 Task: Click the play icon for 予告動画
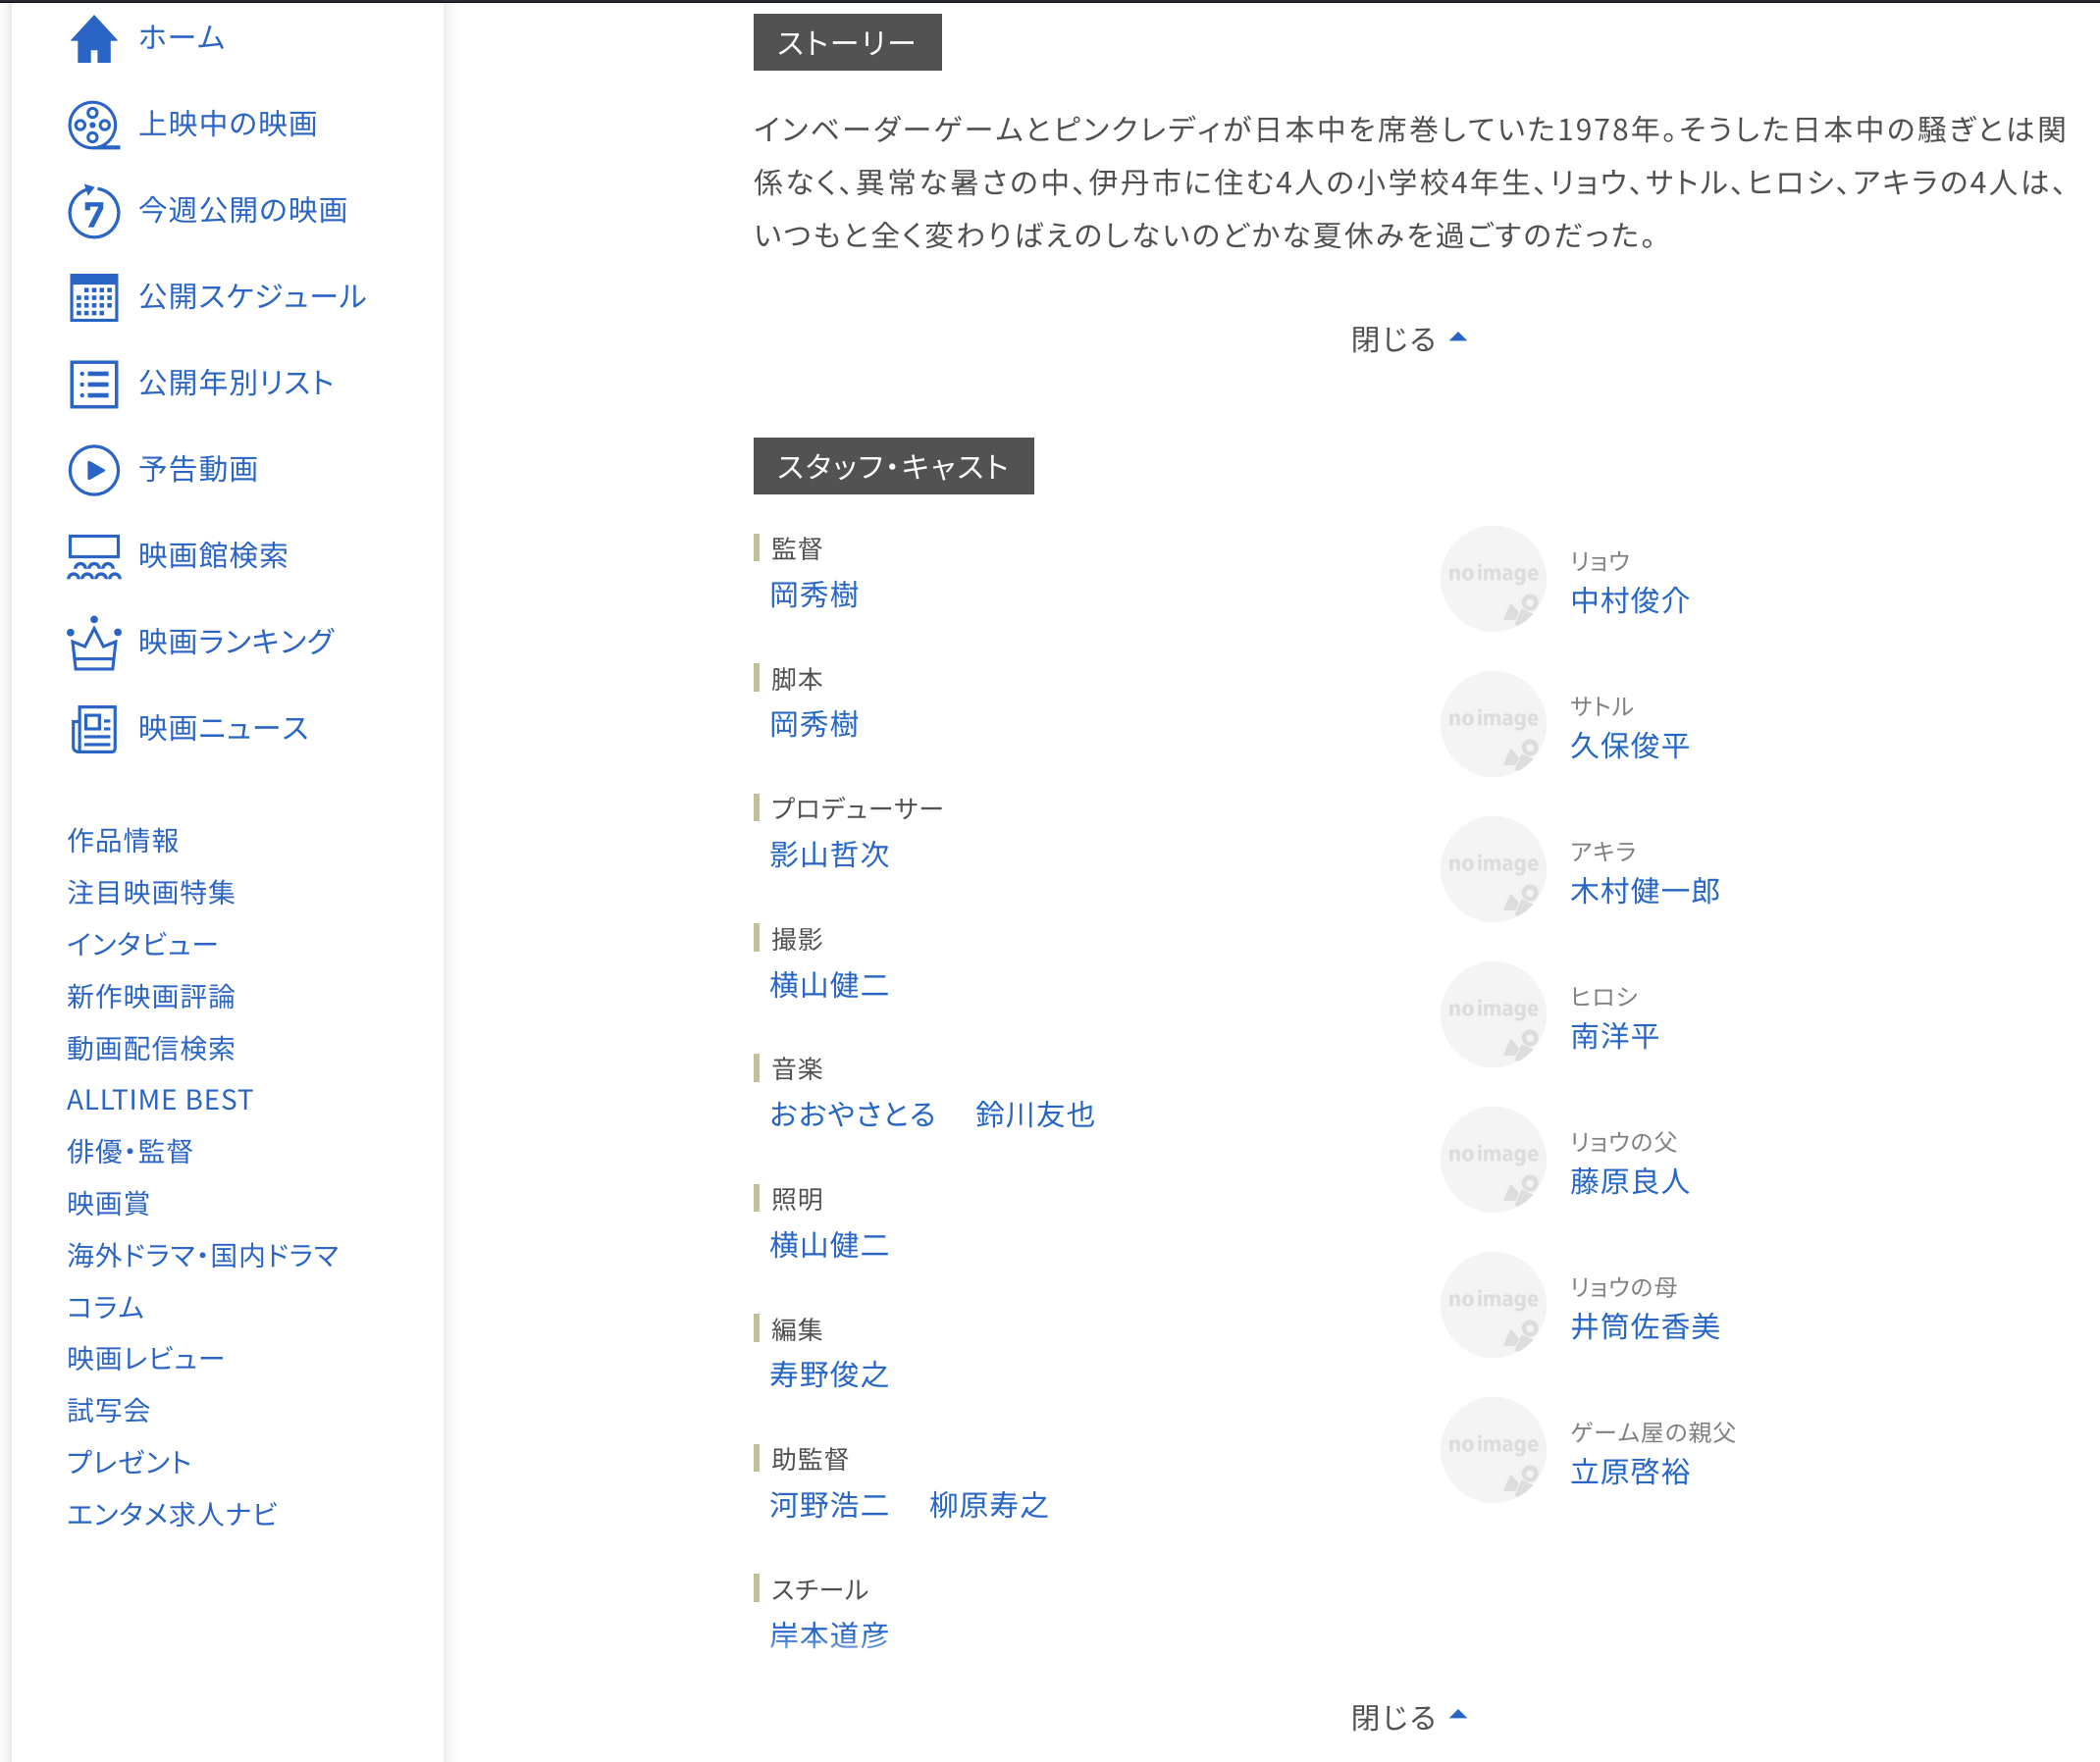click(x=93, y=468)
